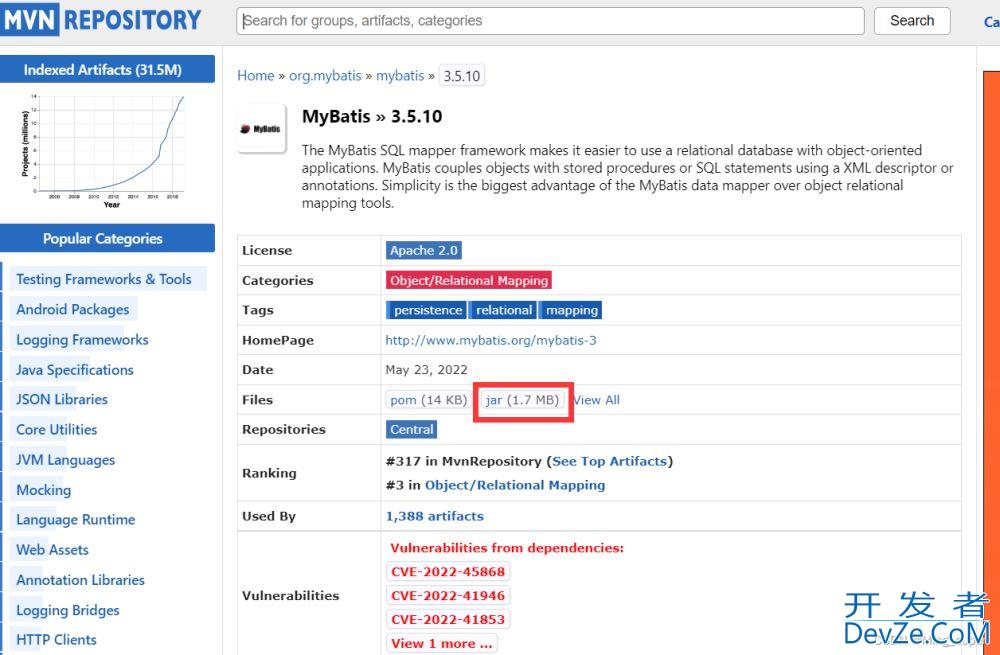
Task: Click the May 23, 2022 date value
Action: click(x=426, y=370)
